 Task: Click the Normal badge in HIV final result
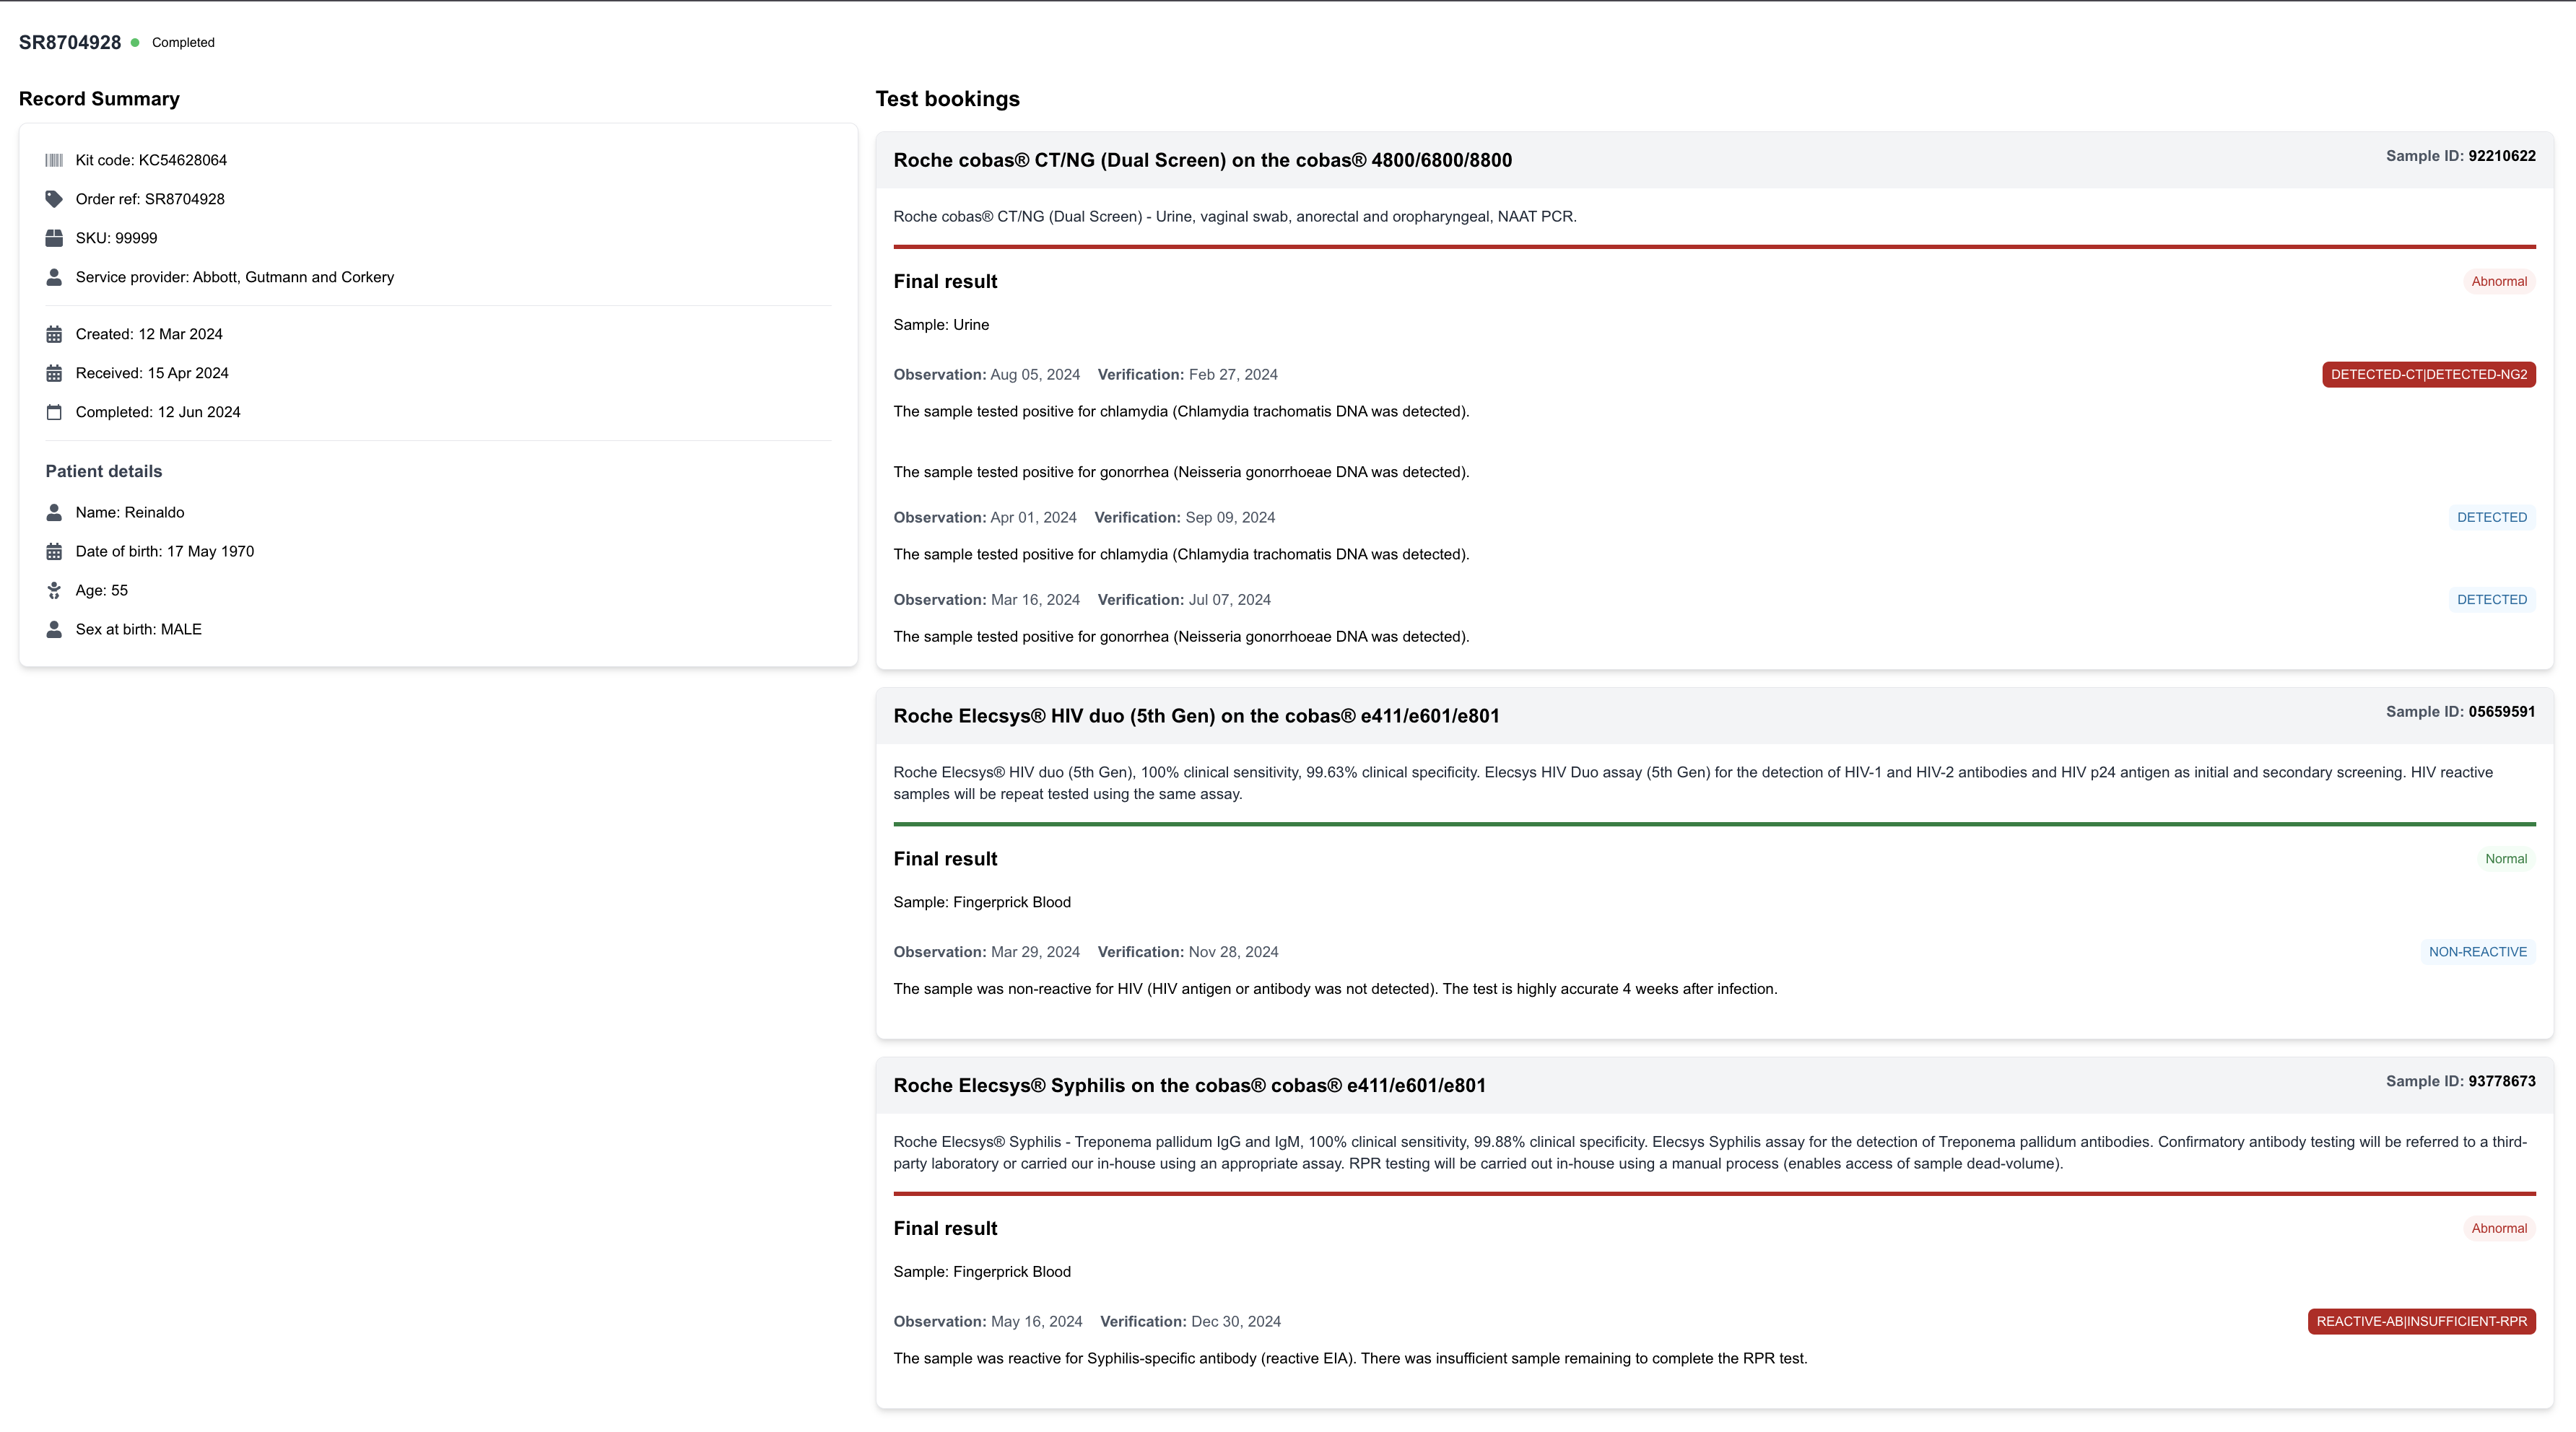tap(2506, 859)
